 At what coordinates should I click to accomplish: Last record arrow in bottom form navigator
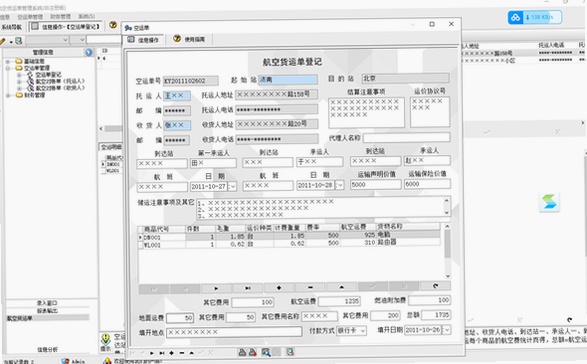tap(162, 353)
